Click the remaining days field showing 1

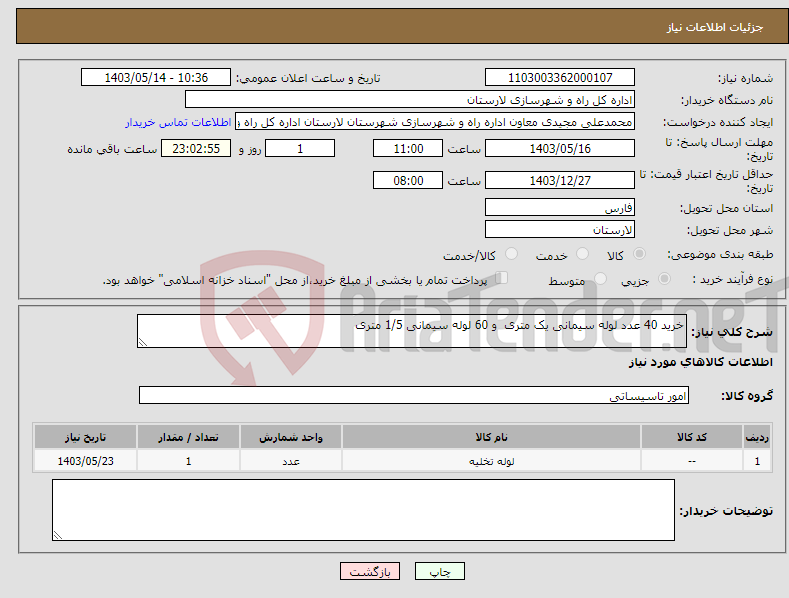pyautogui.click(x=300, y=148)
